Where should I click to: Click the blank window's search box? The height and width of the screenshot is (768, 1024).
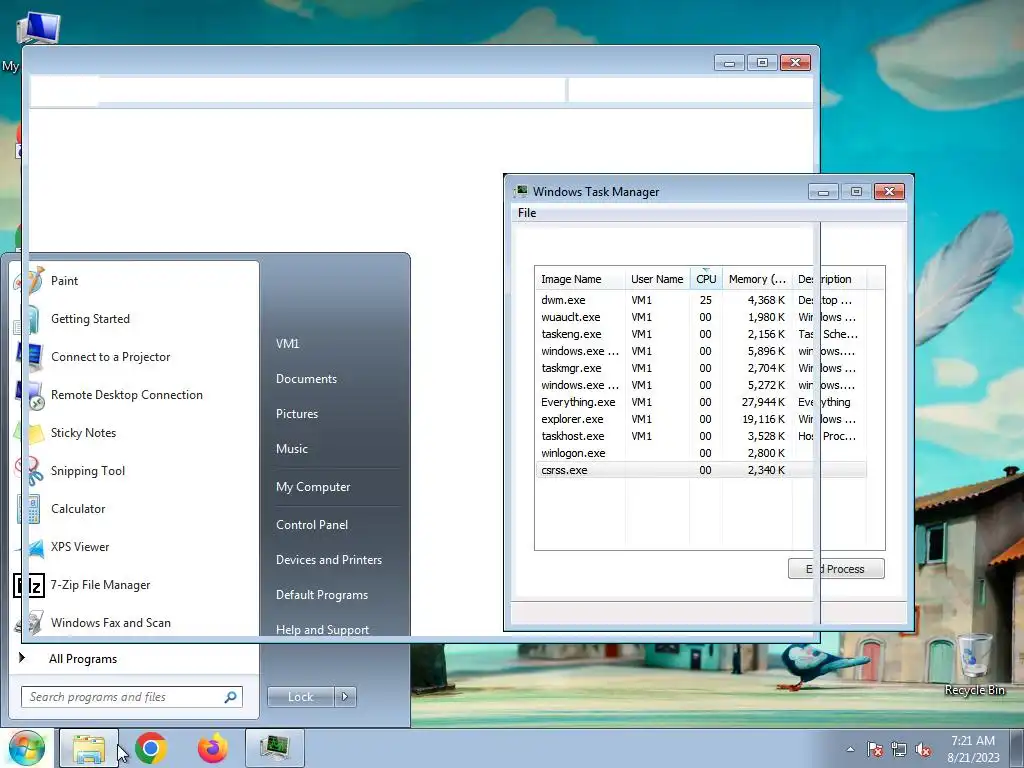690,89
